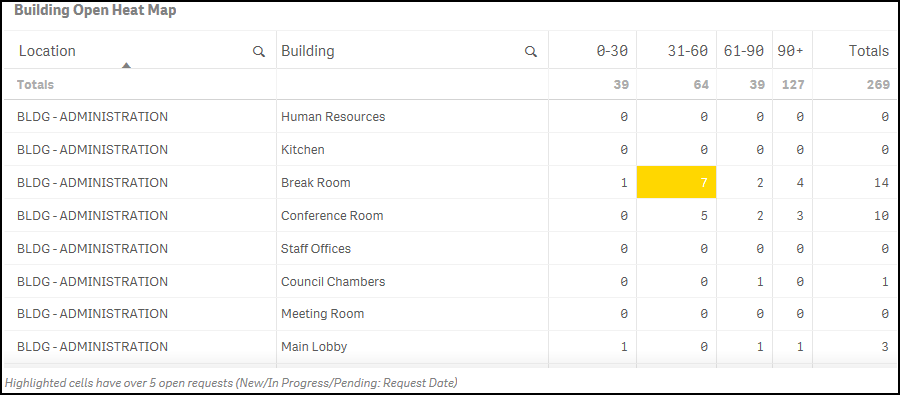The image size is (900, 395).
Task: Toggle sort arrow under Location header
Action: click(x=126, y=65)
